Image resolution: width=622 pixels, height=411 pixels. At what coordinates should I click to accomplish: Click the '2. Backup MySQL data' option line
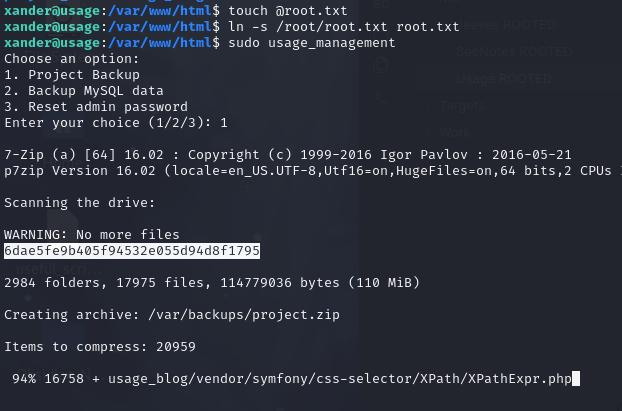pos(84,91)
